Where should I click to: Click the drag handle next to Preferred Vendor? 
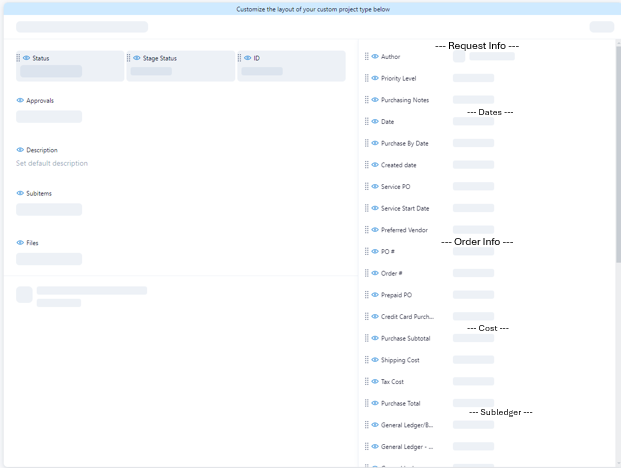pyautogui.click(x=367, y=230)
